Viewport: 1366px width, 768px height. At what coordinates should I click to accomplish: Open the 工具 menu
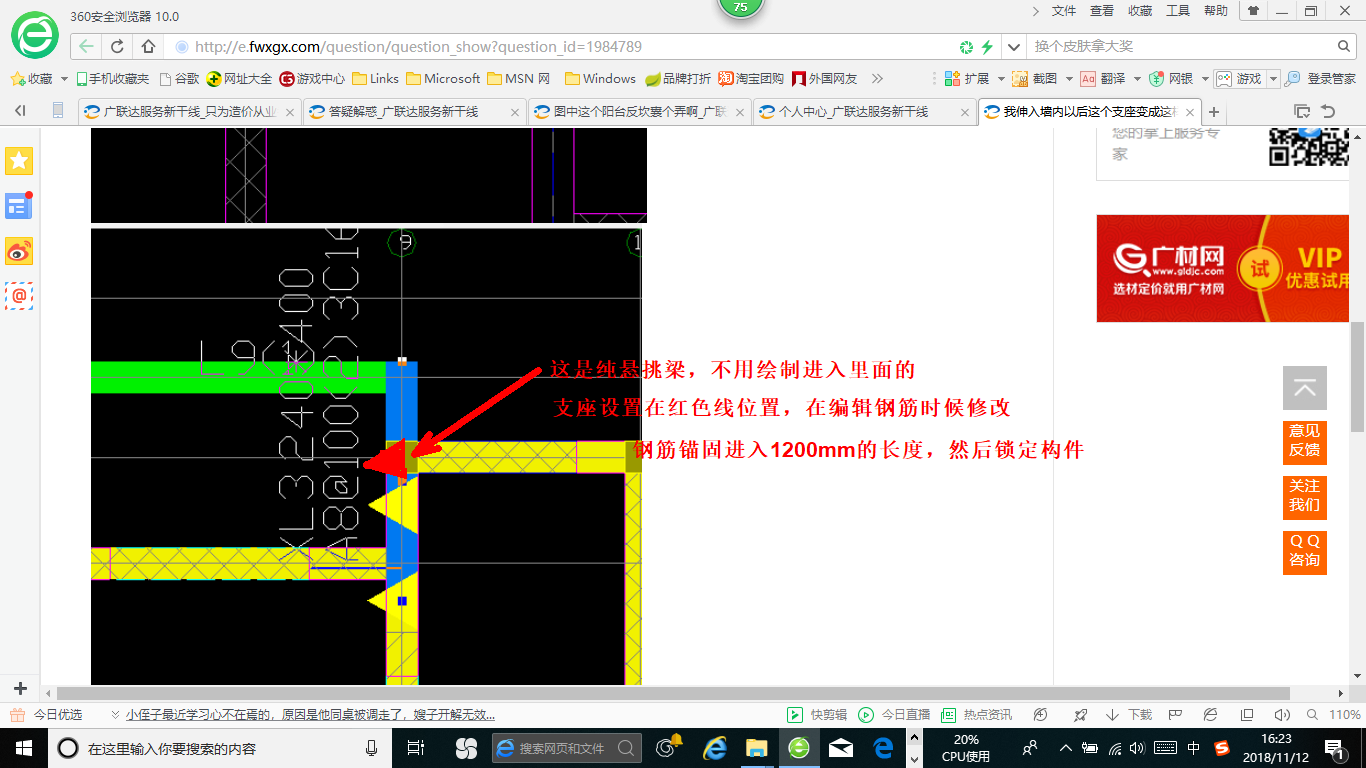coord(1178,11)
